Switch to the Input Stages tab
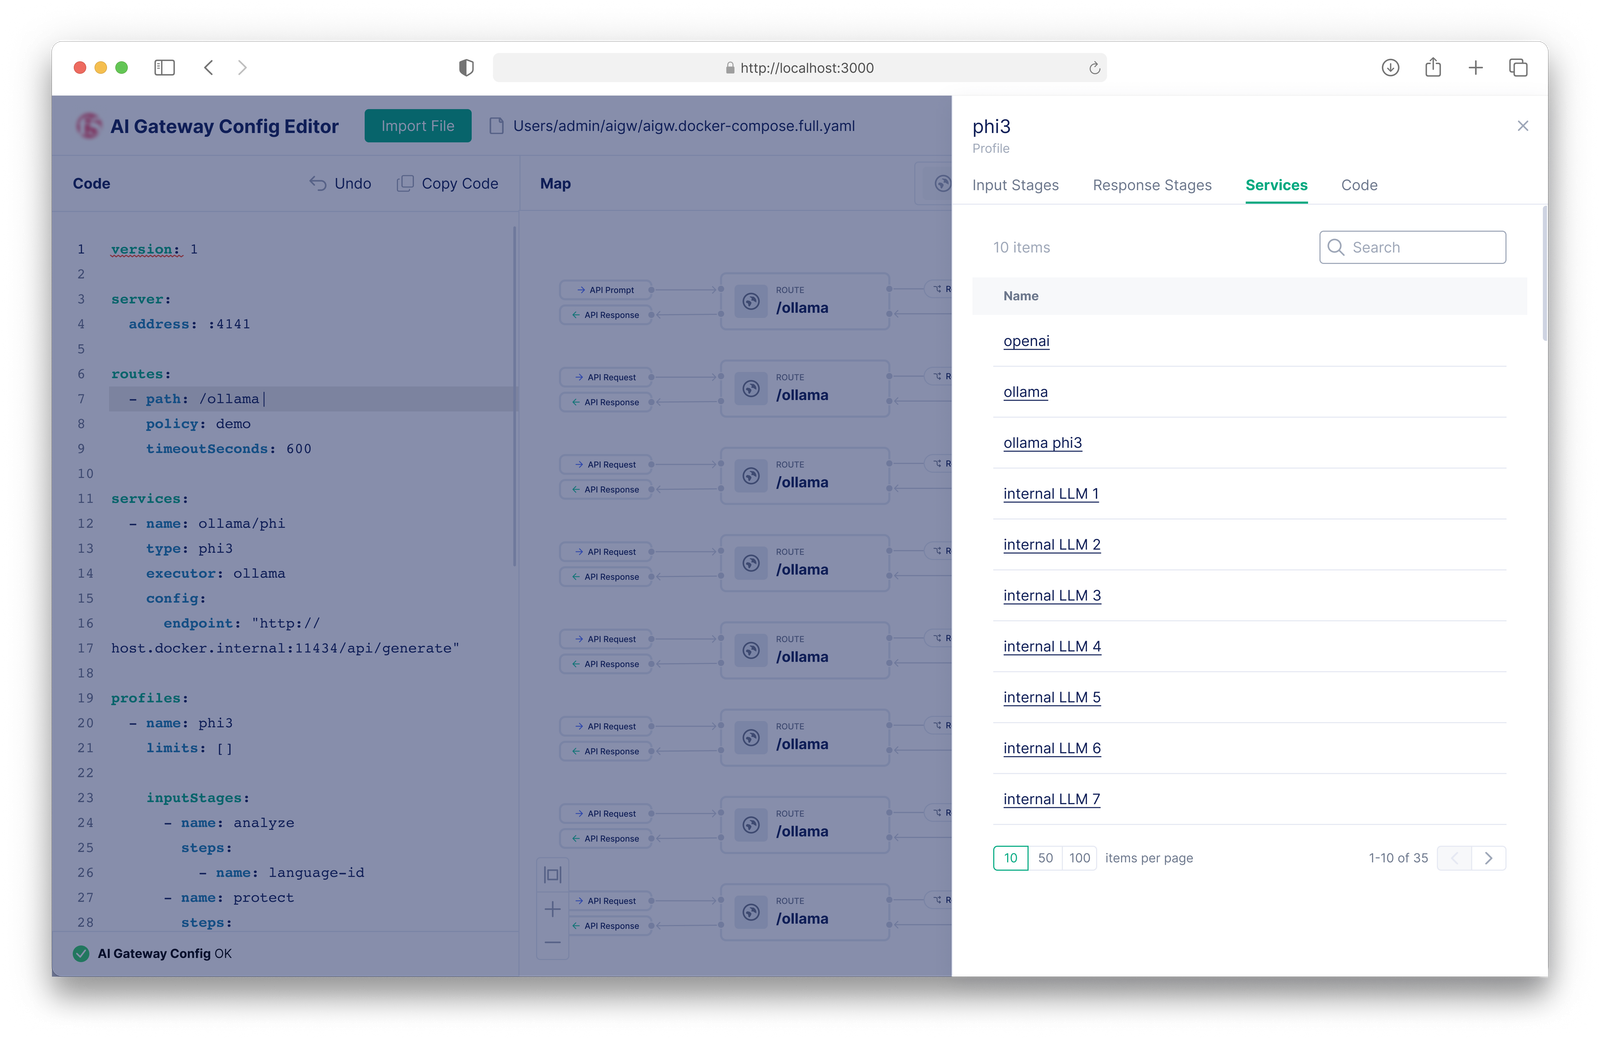The height and width of the screenshot is (1039, 1600). (x=1015, y=185)
